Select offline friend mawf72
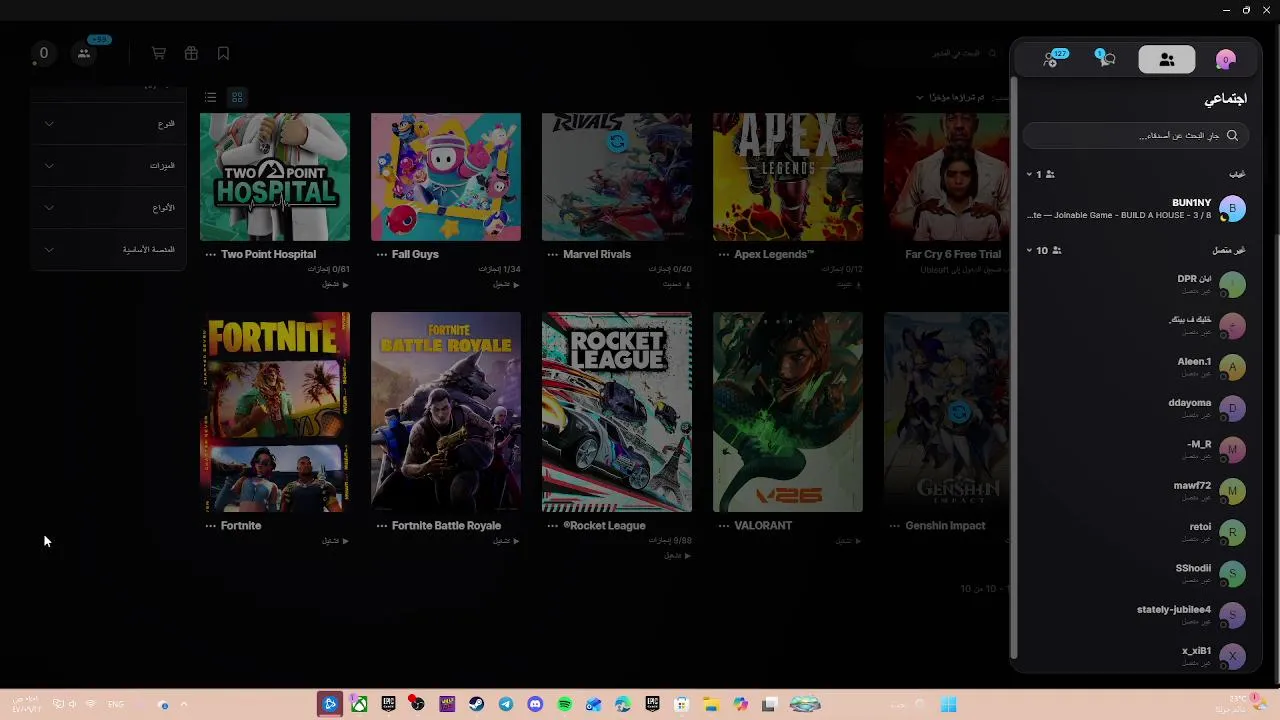1280x720 pixels. pos(1135,491)
